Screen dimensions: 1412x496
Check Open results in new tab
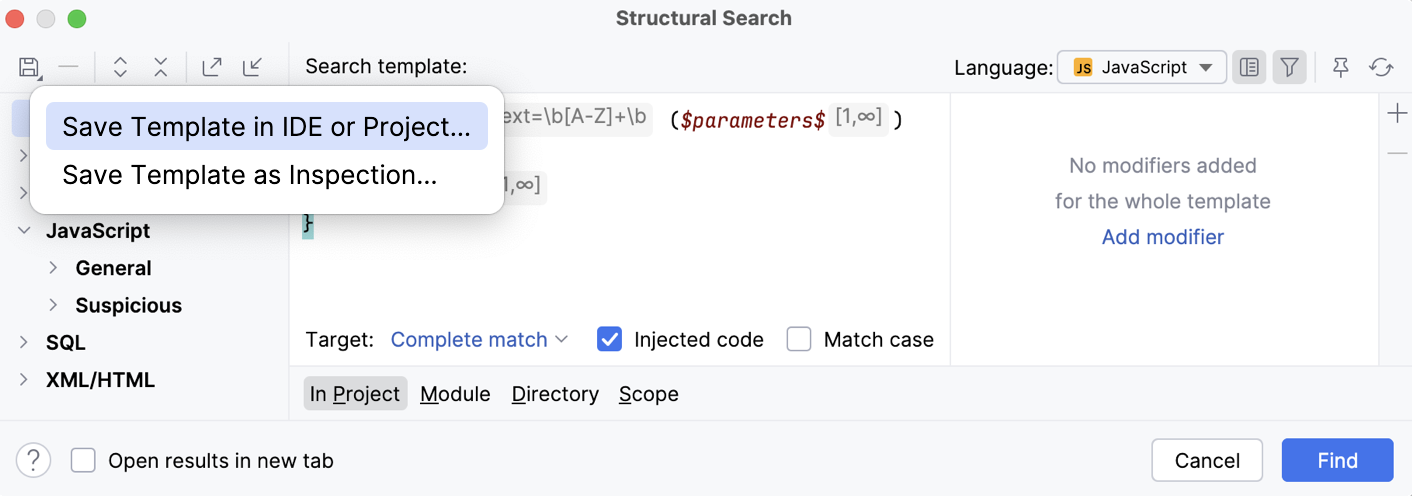point(83,461)
